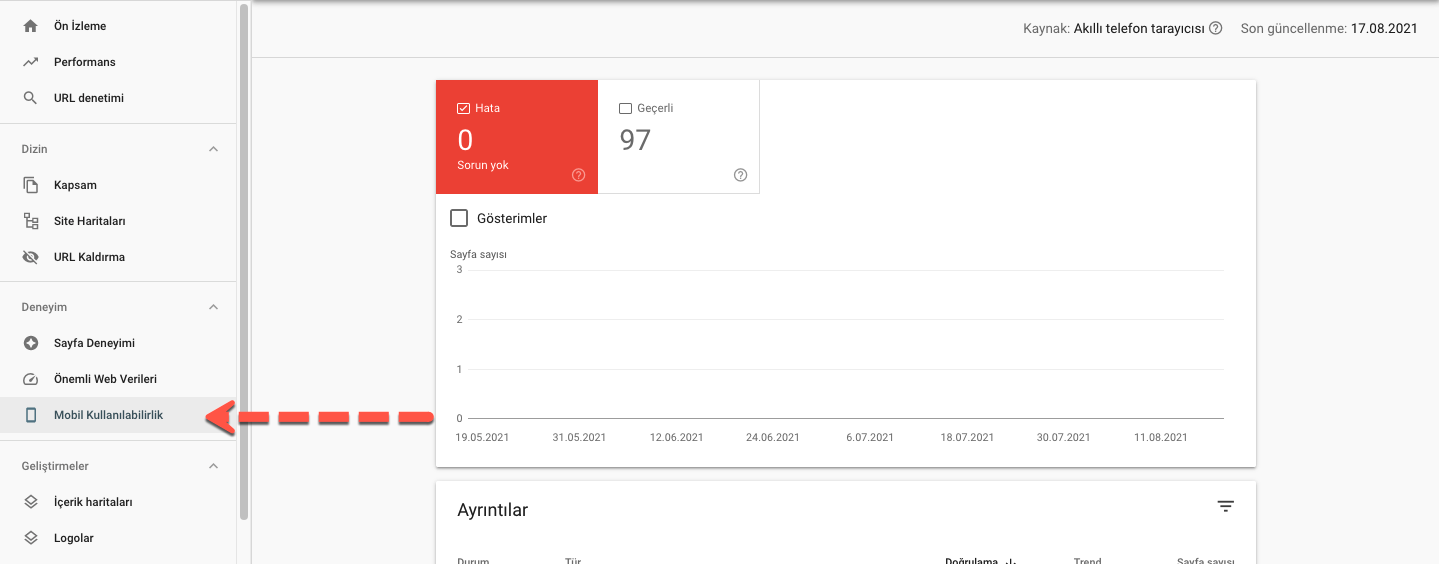This screenshot has width=1439, height=564.
Task: Click the Sorun yok text
Action: coord(483,165)
